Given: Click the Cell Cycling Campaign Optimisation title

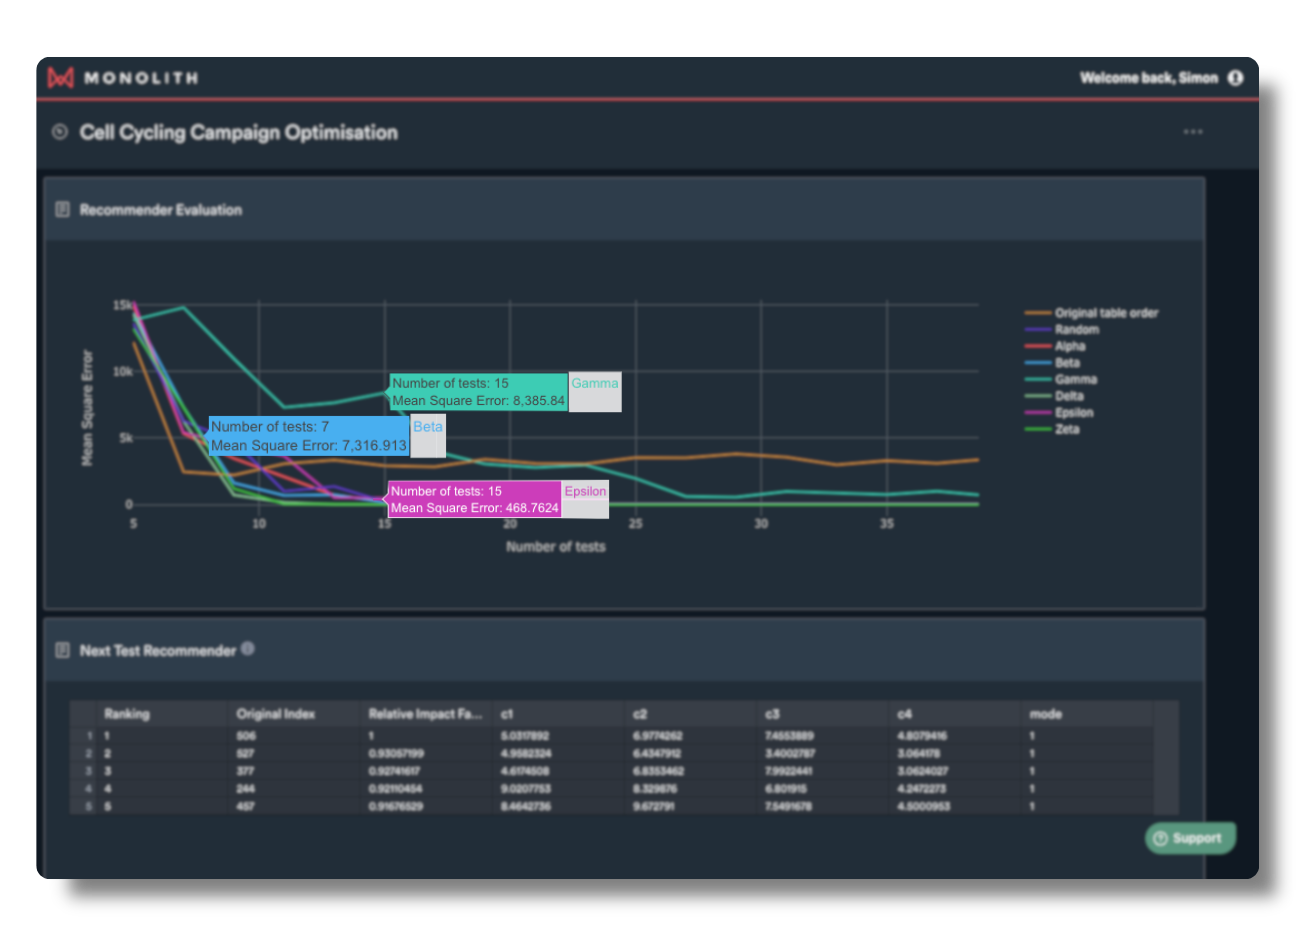Looking at the screenshot, I should coord(239,132).
